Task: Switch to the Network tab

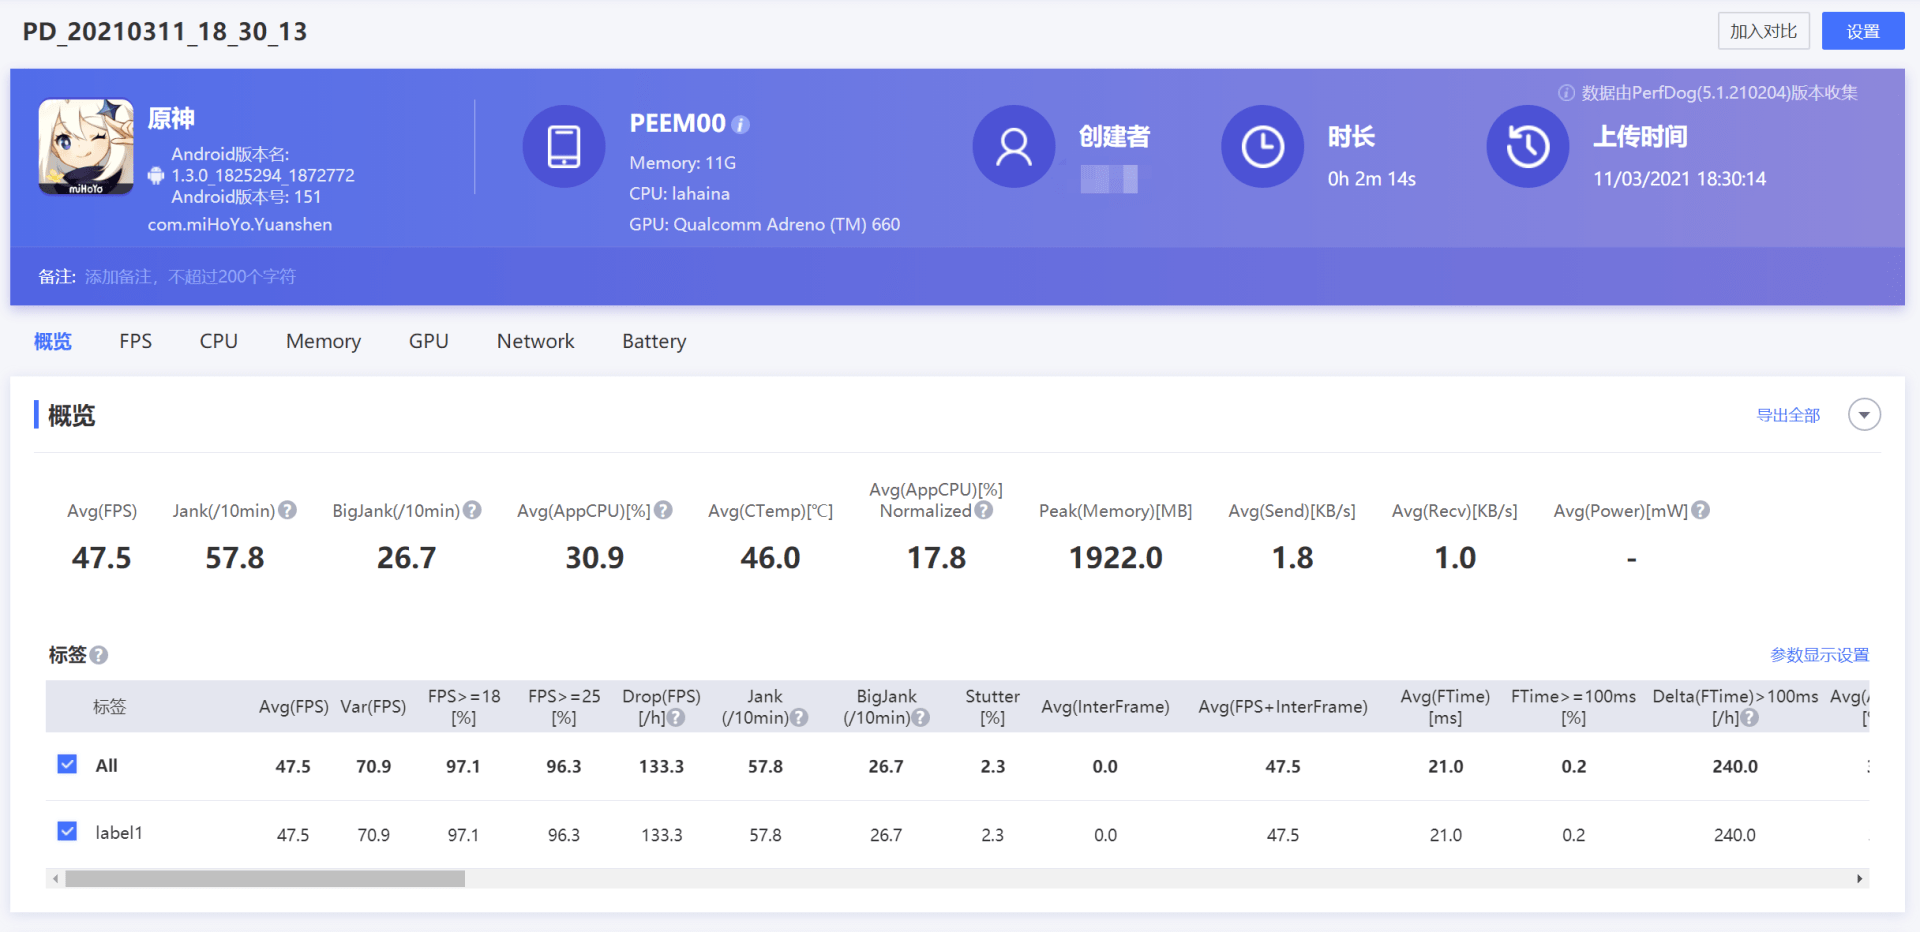Action: [x=536, y=342]
